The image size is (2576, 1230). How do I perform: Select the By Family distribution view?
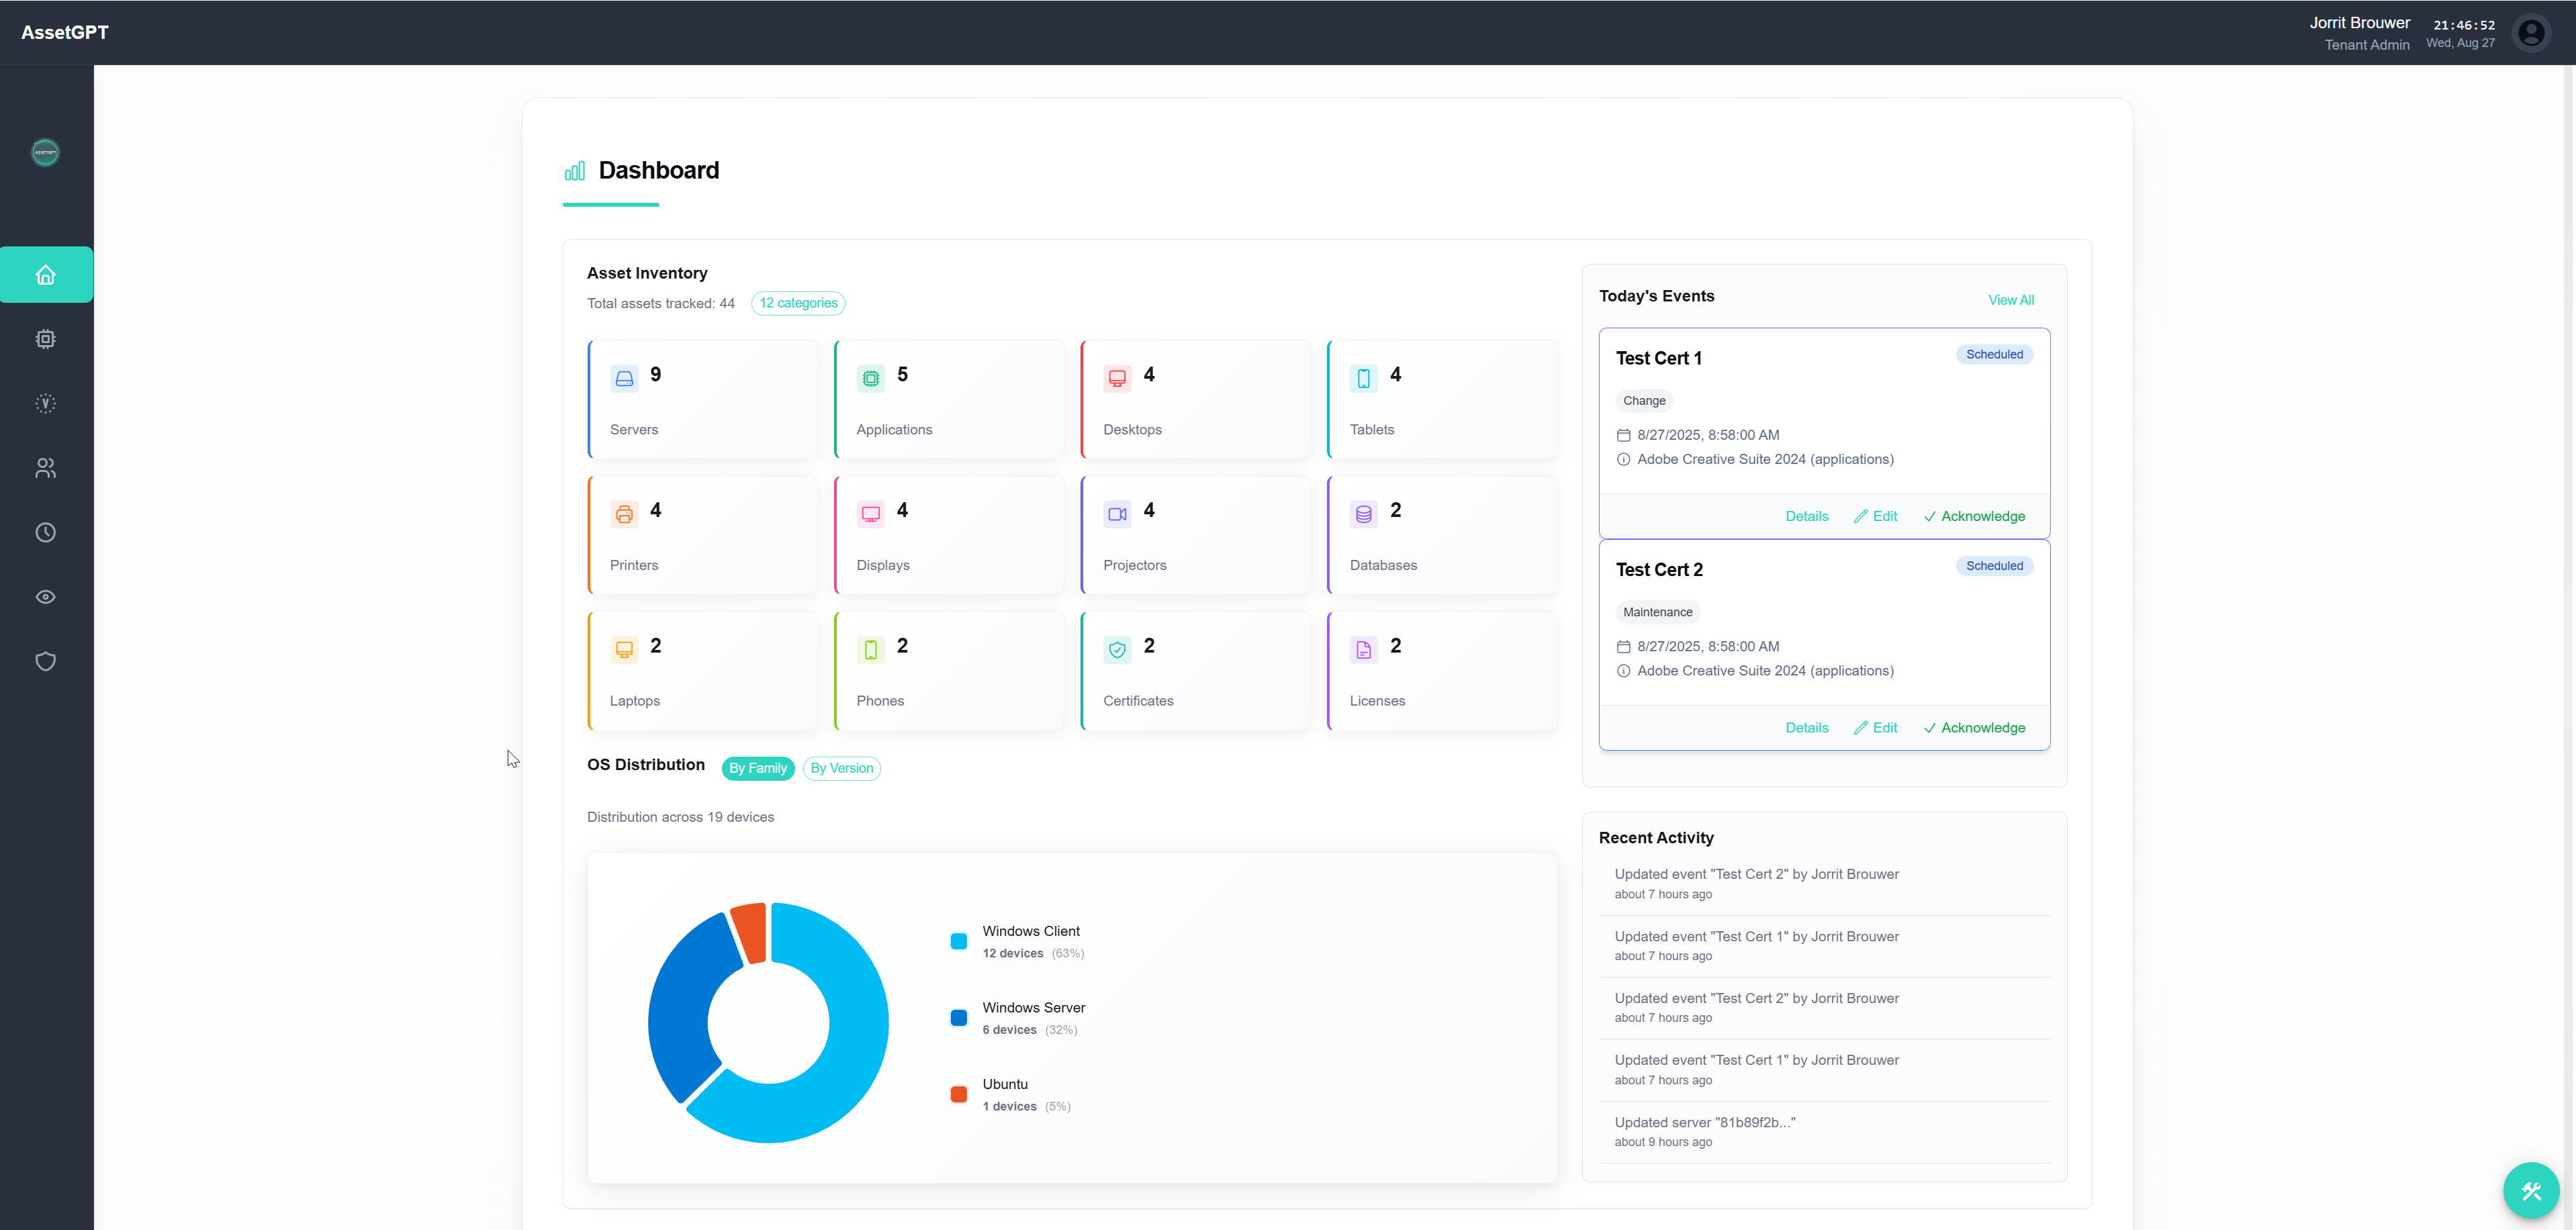(757, 768)
